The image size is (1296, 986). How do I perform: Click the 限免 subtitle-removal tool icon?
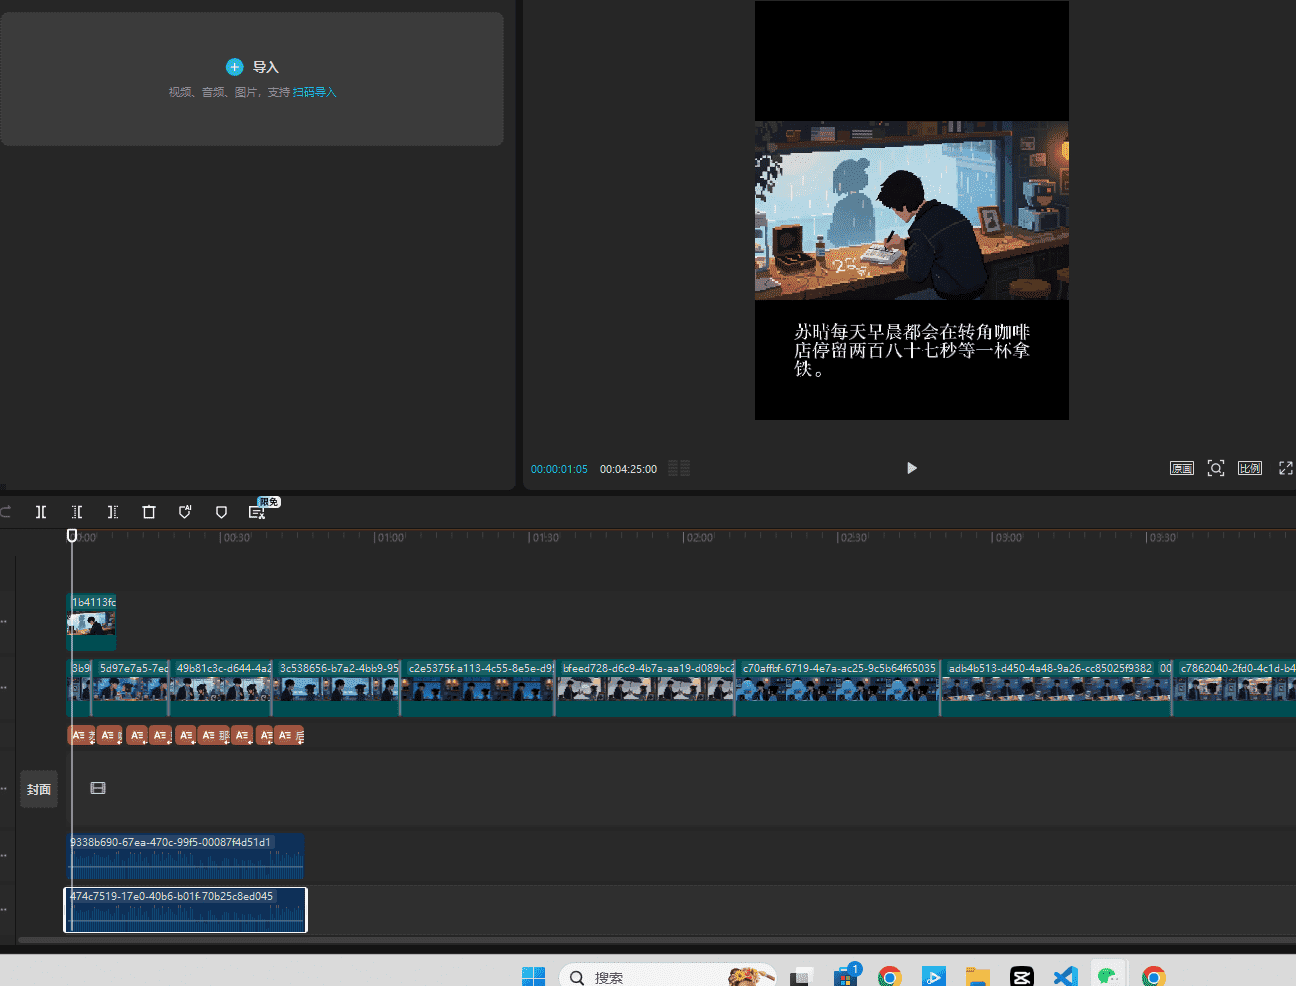click(257, 512)
